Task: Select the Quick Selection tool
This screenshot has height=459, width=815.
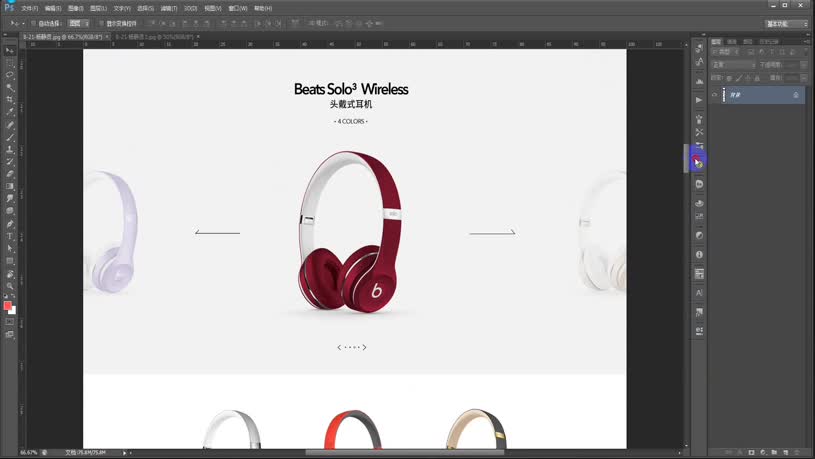Action: click(9, 88)
